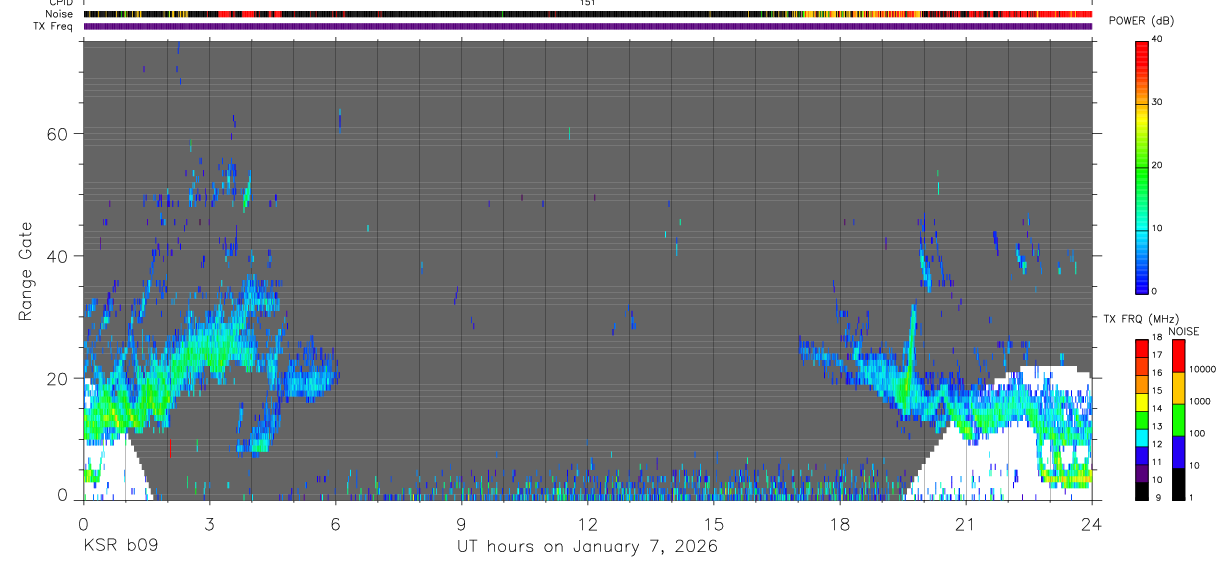Click the 18 label on TX frequency scale
This screenshot has height=567, width=1228.
click(1156, 337)
